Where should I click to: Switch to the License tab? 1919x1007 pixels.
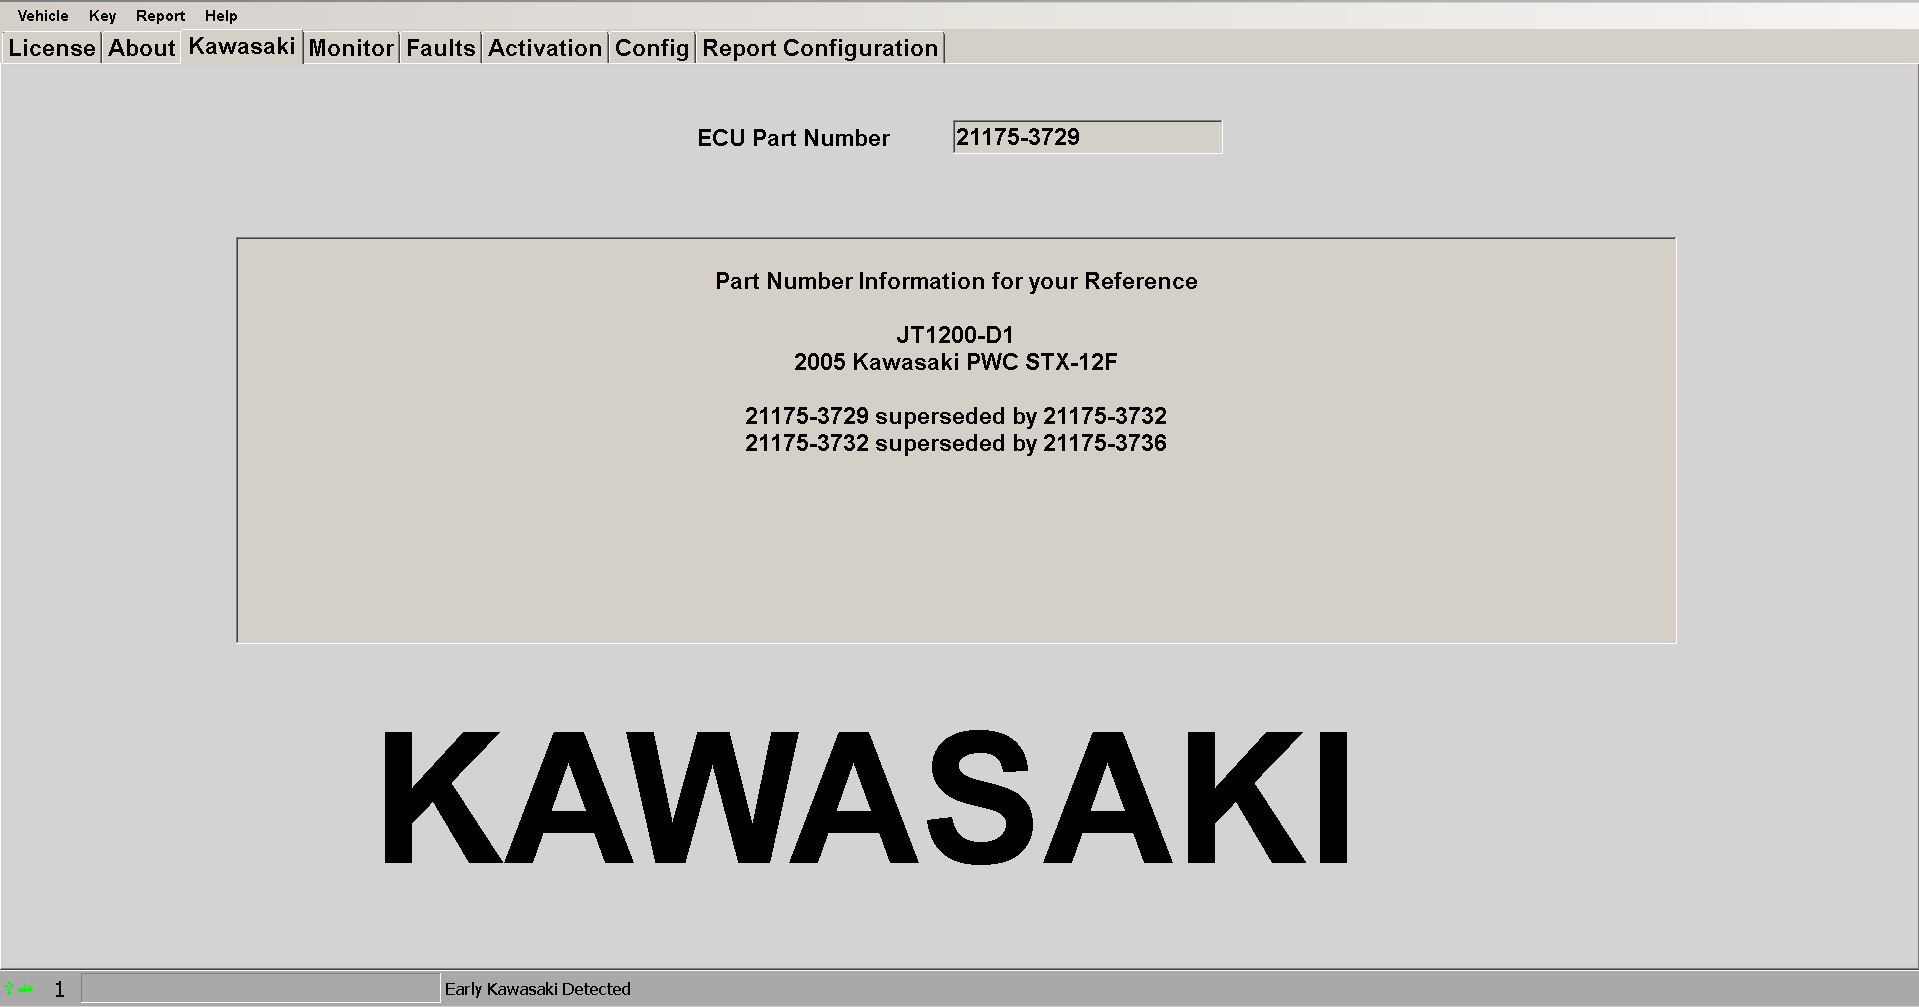52,48
